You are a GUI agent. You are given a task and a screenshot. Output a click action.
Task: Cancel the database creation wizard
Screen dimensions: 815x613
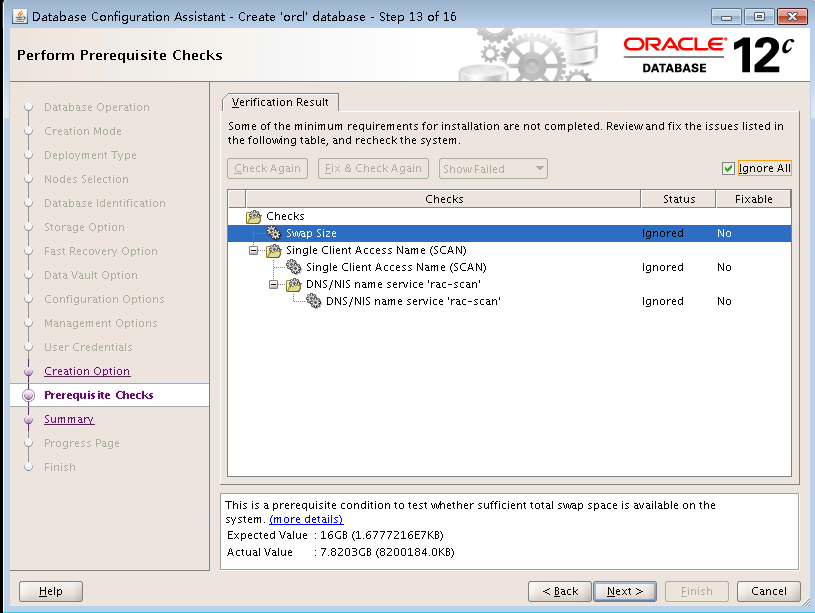(x=769, y=591)
